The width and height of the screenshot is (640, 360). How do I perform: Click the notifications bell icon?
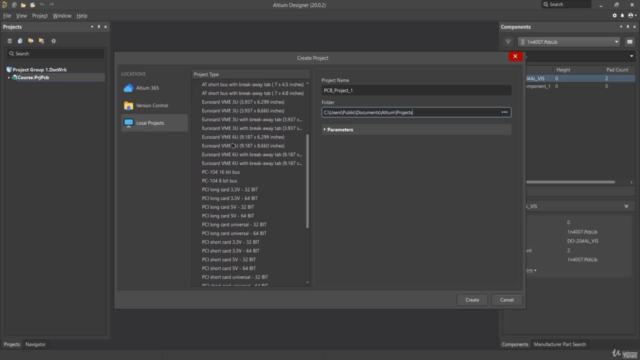(x=622, y=16)
